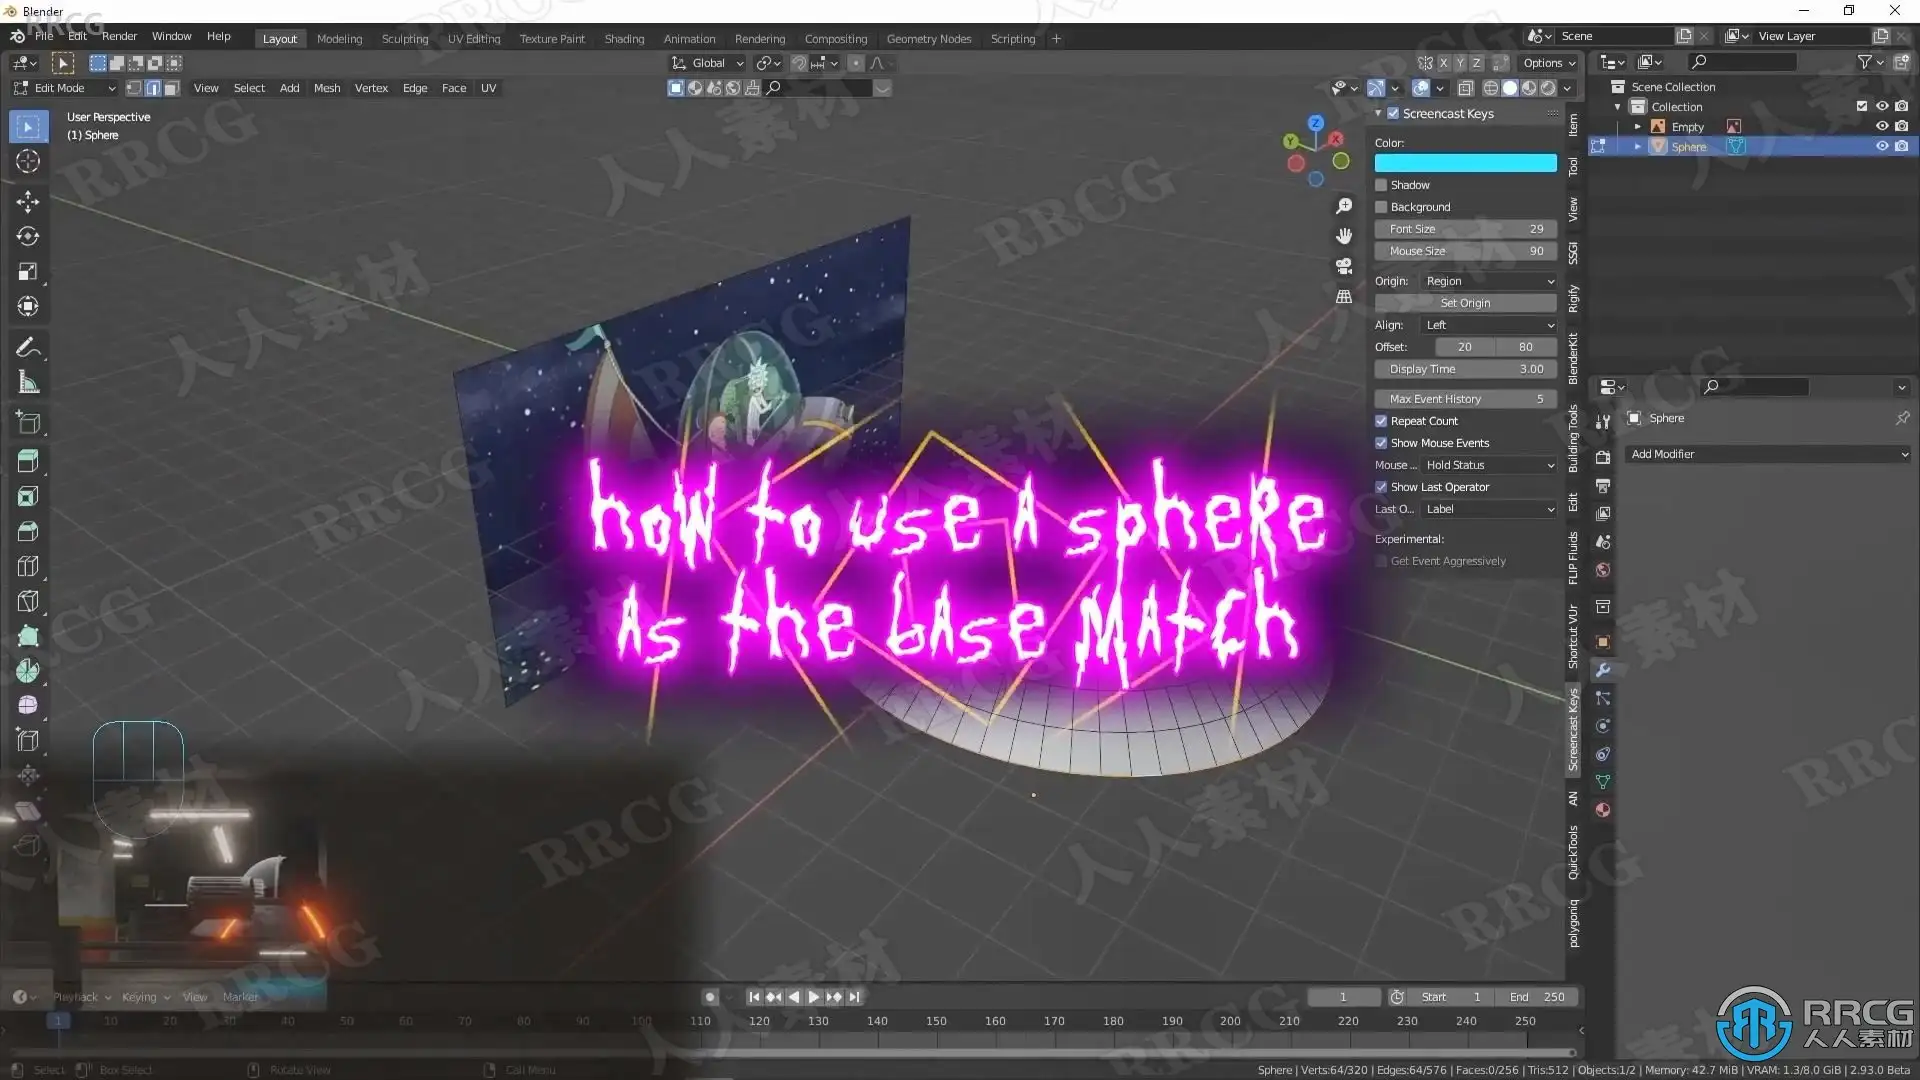
Task: Open the Mesh menu
Action: (x=326, y=88)
